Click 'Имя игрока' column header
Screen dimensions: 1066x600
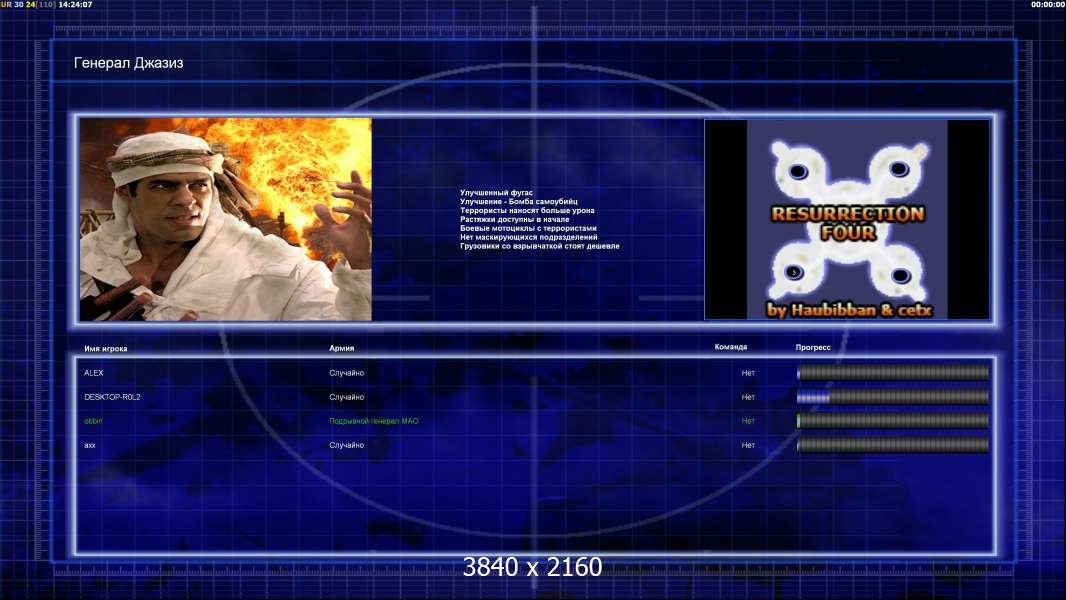point(105,349)
